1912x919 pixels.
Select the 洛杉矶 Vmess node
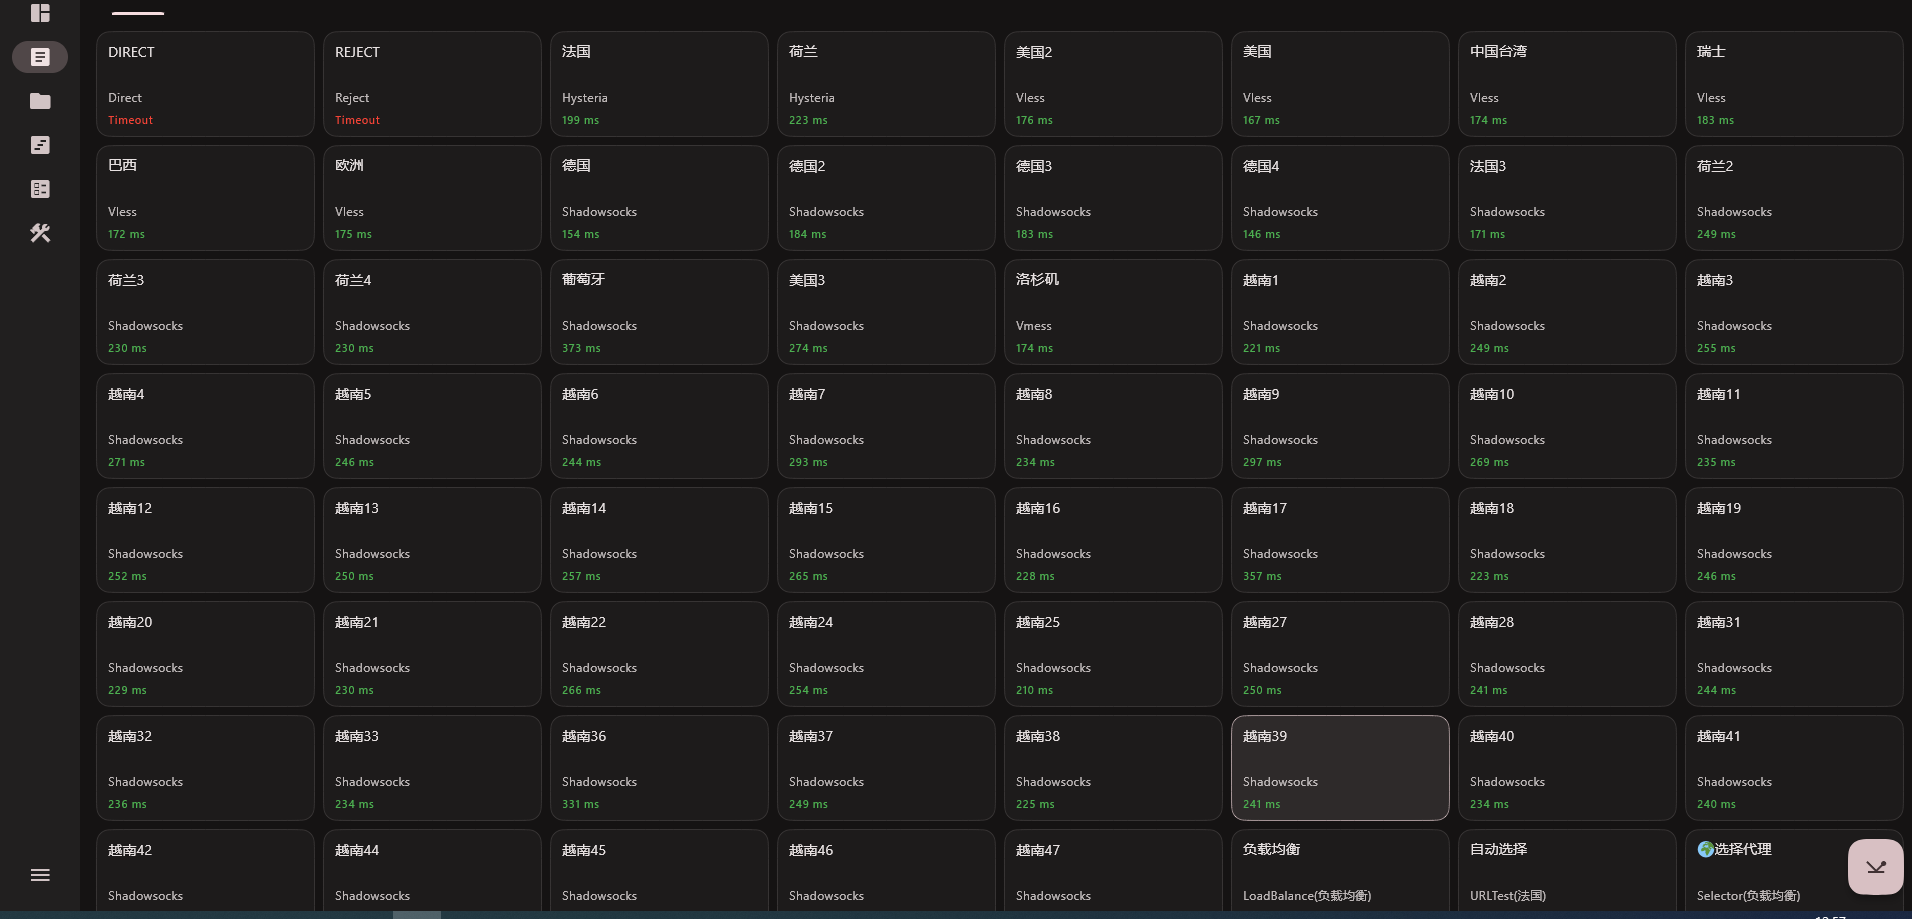point(1113,312)
